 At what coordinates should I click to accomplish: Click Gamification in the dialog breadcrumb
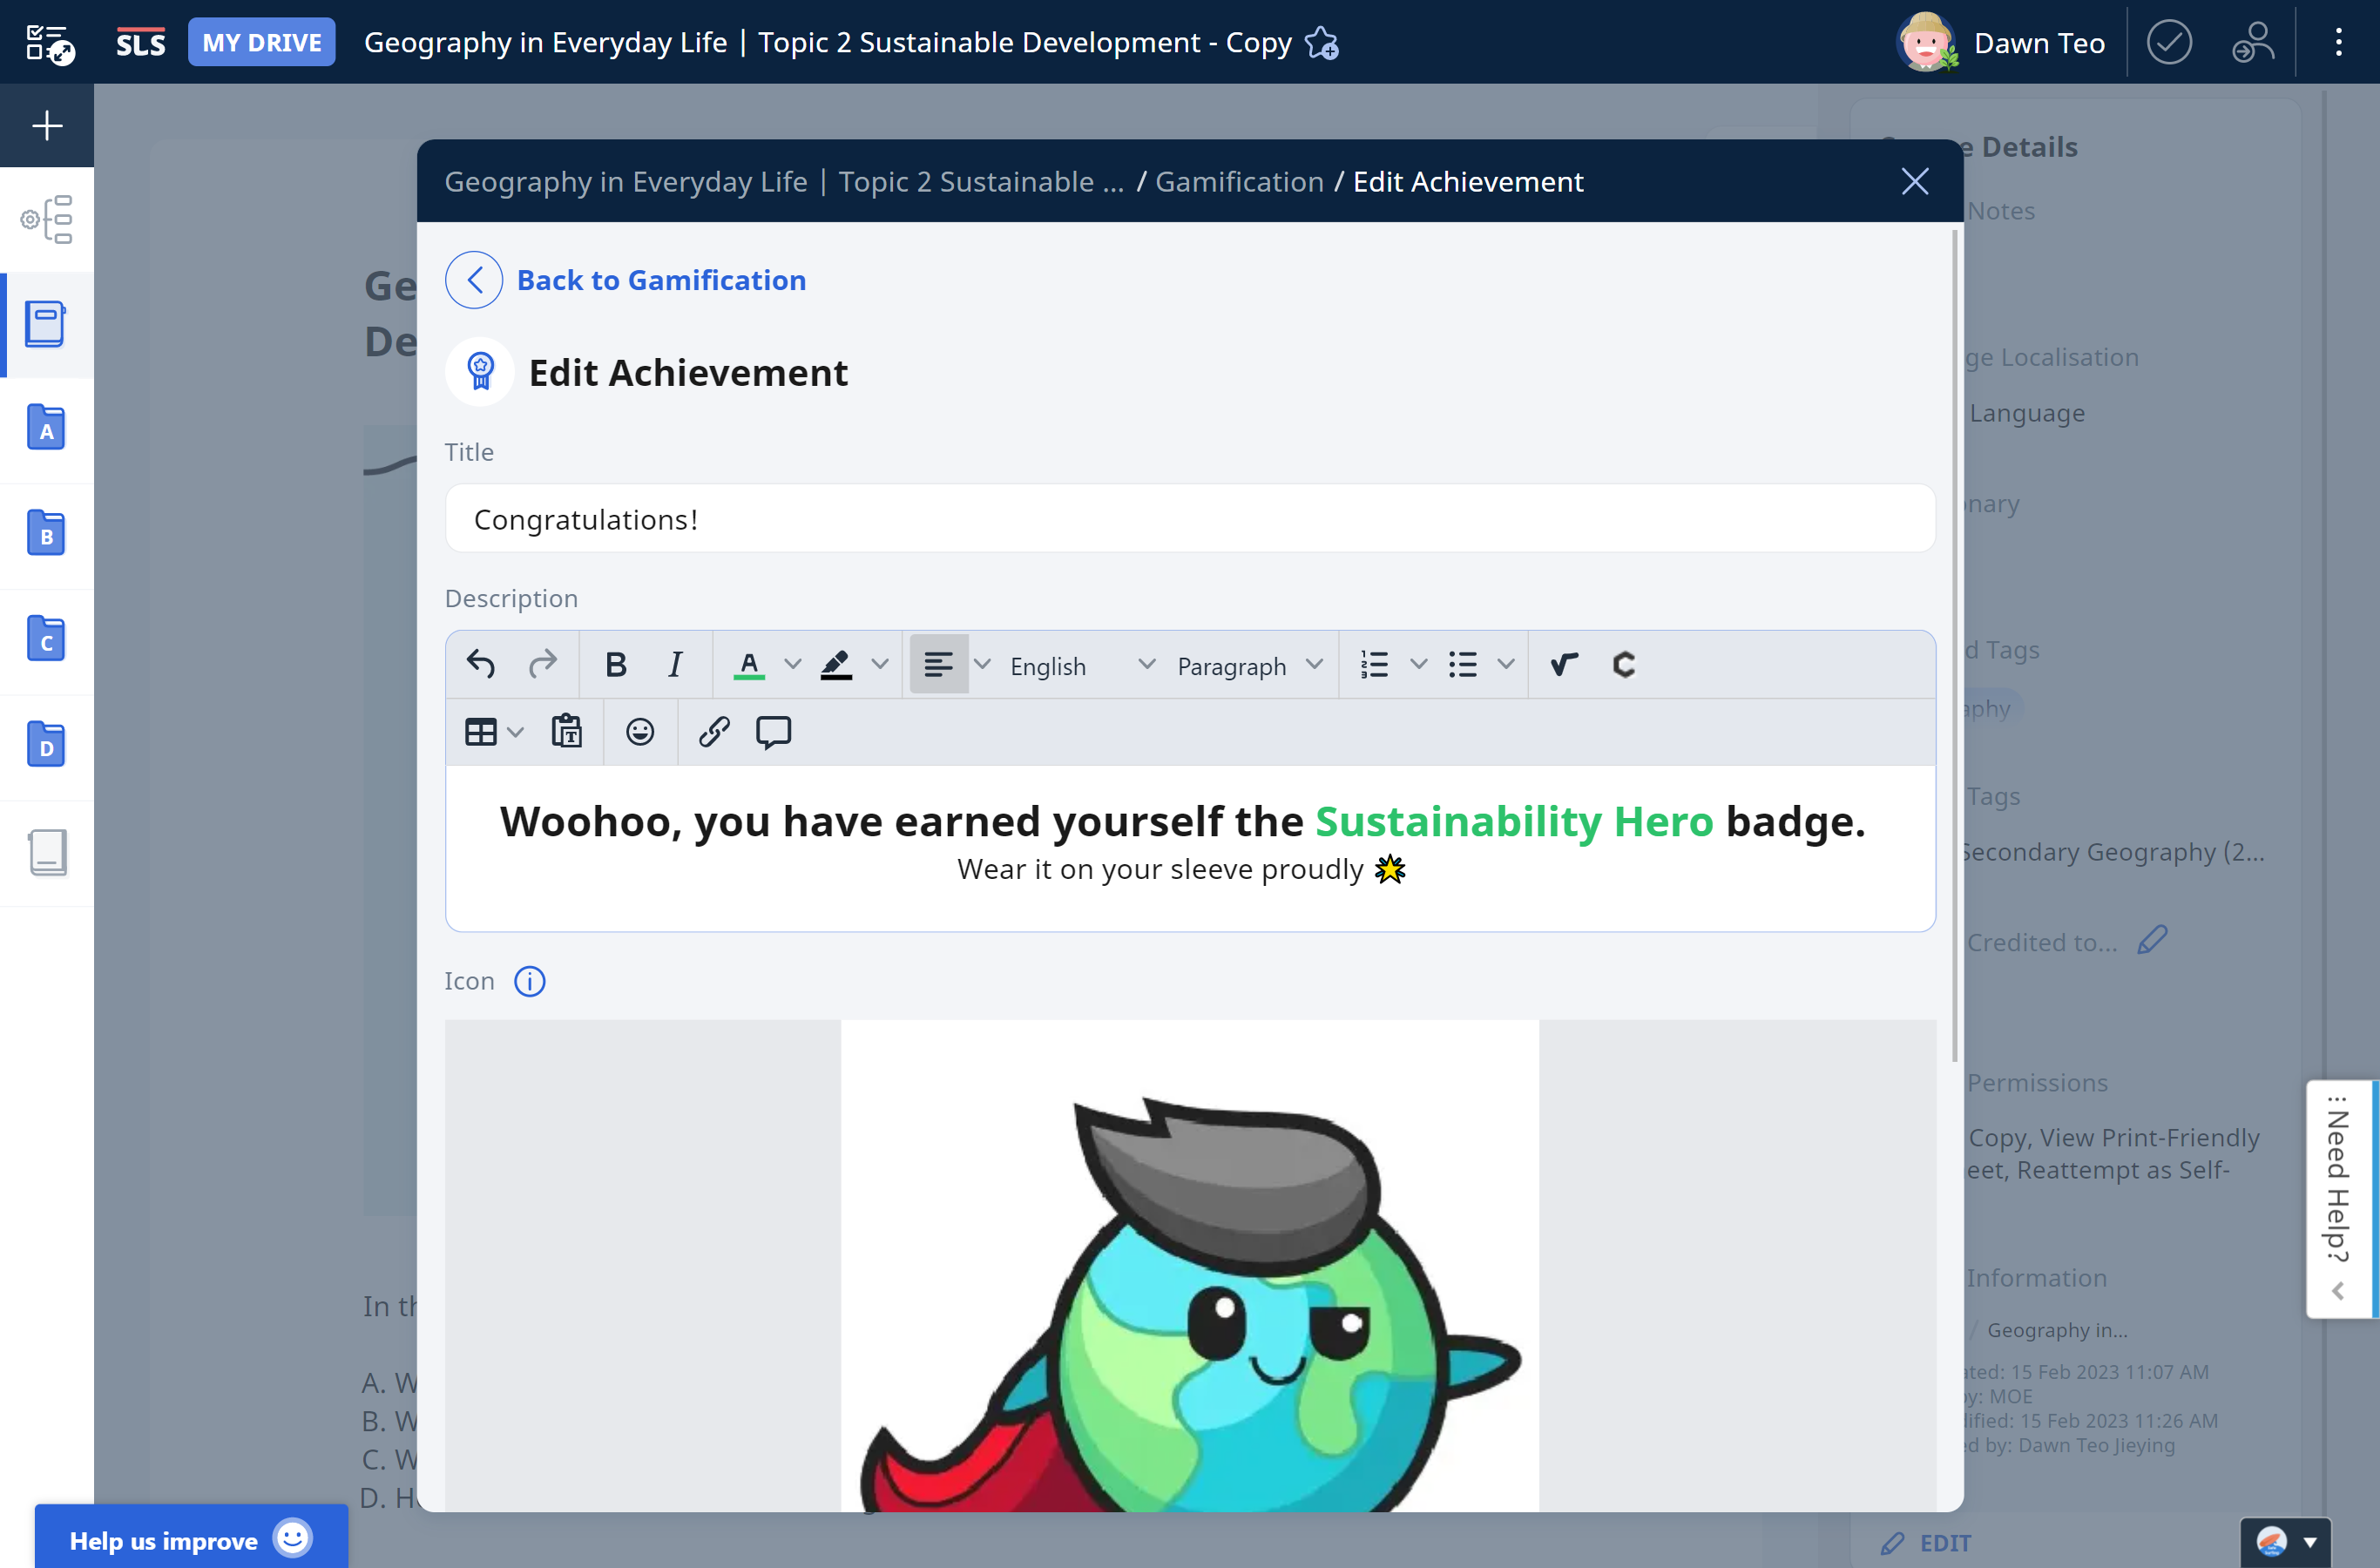[1239, 181]
